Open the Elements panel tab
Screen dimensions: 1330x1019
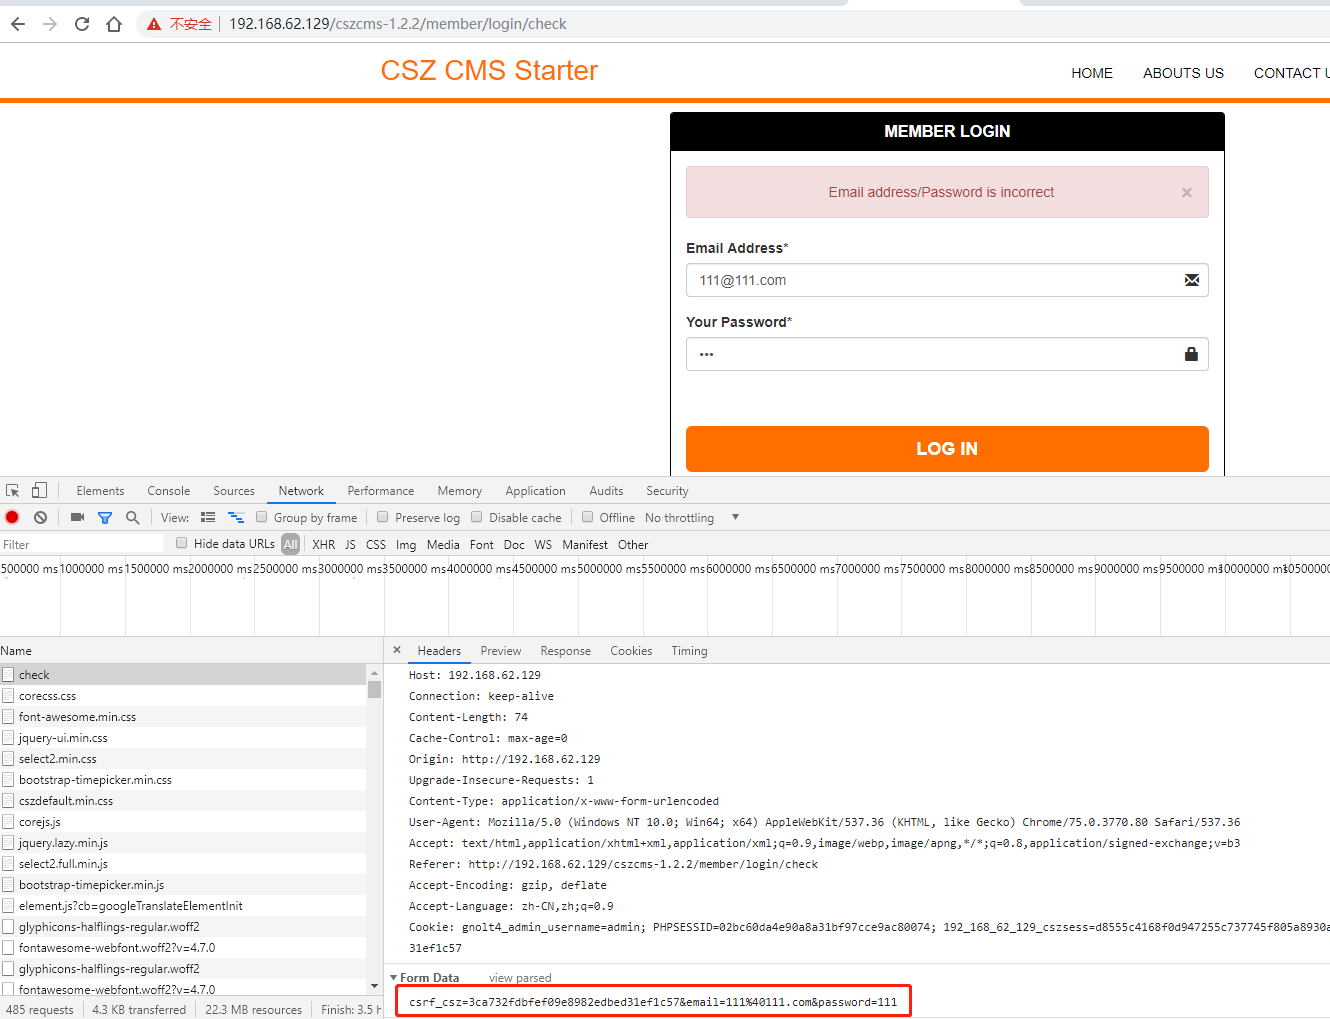click(100, 491)
